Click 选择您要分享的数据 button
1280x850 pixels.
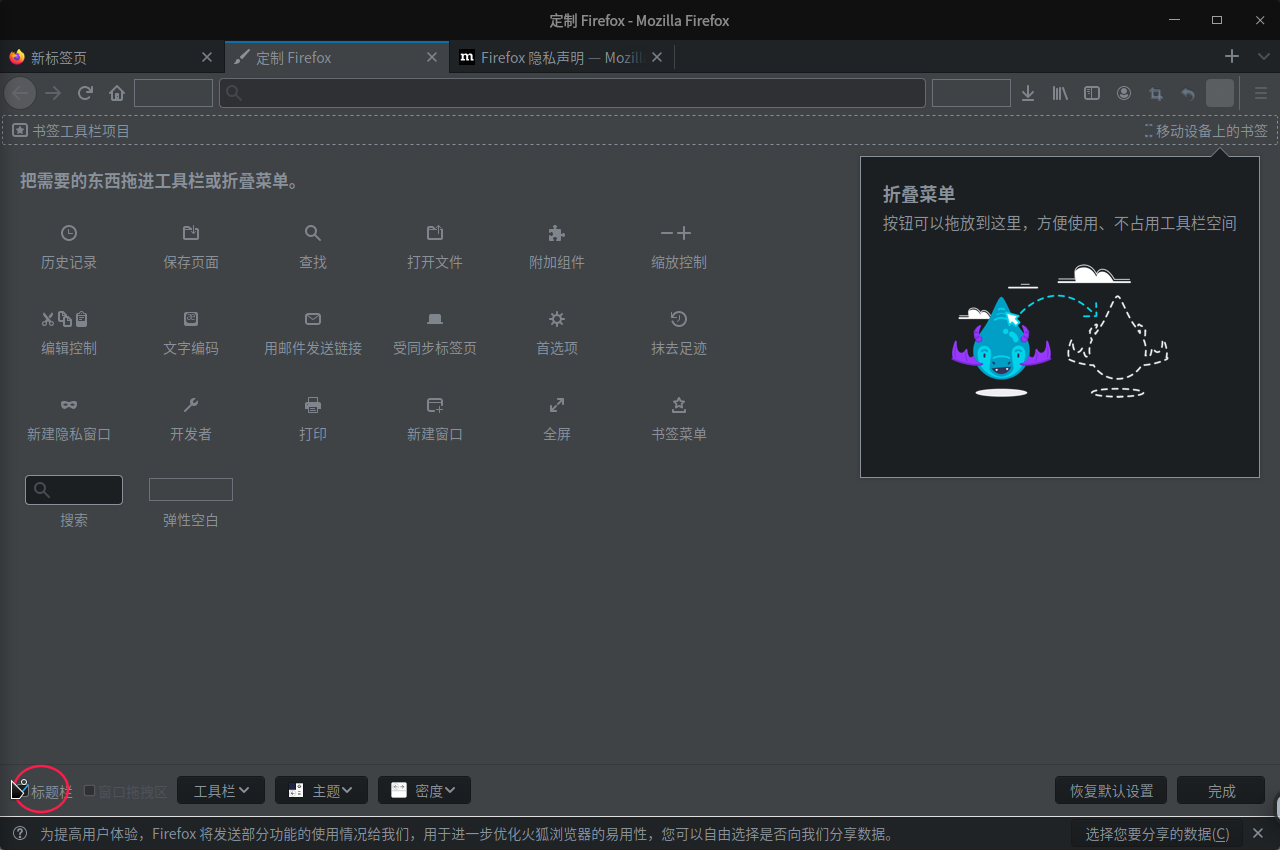click(1157, 833)
